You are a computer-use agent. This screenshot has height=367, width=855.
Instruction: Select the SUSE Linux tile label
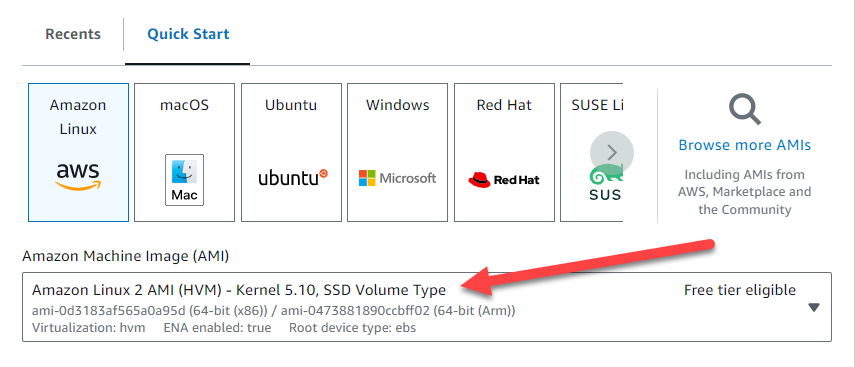(x=597, y=105)
